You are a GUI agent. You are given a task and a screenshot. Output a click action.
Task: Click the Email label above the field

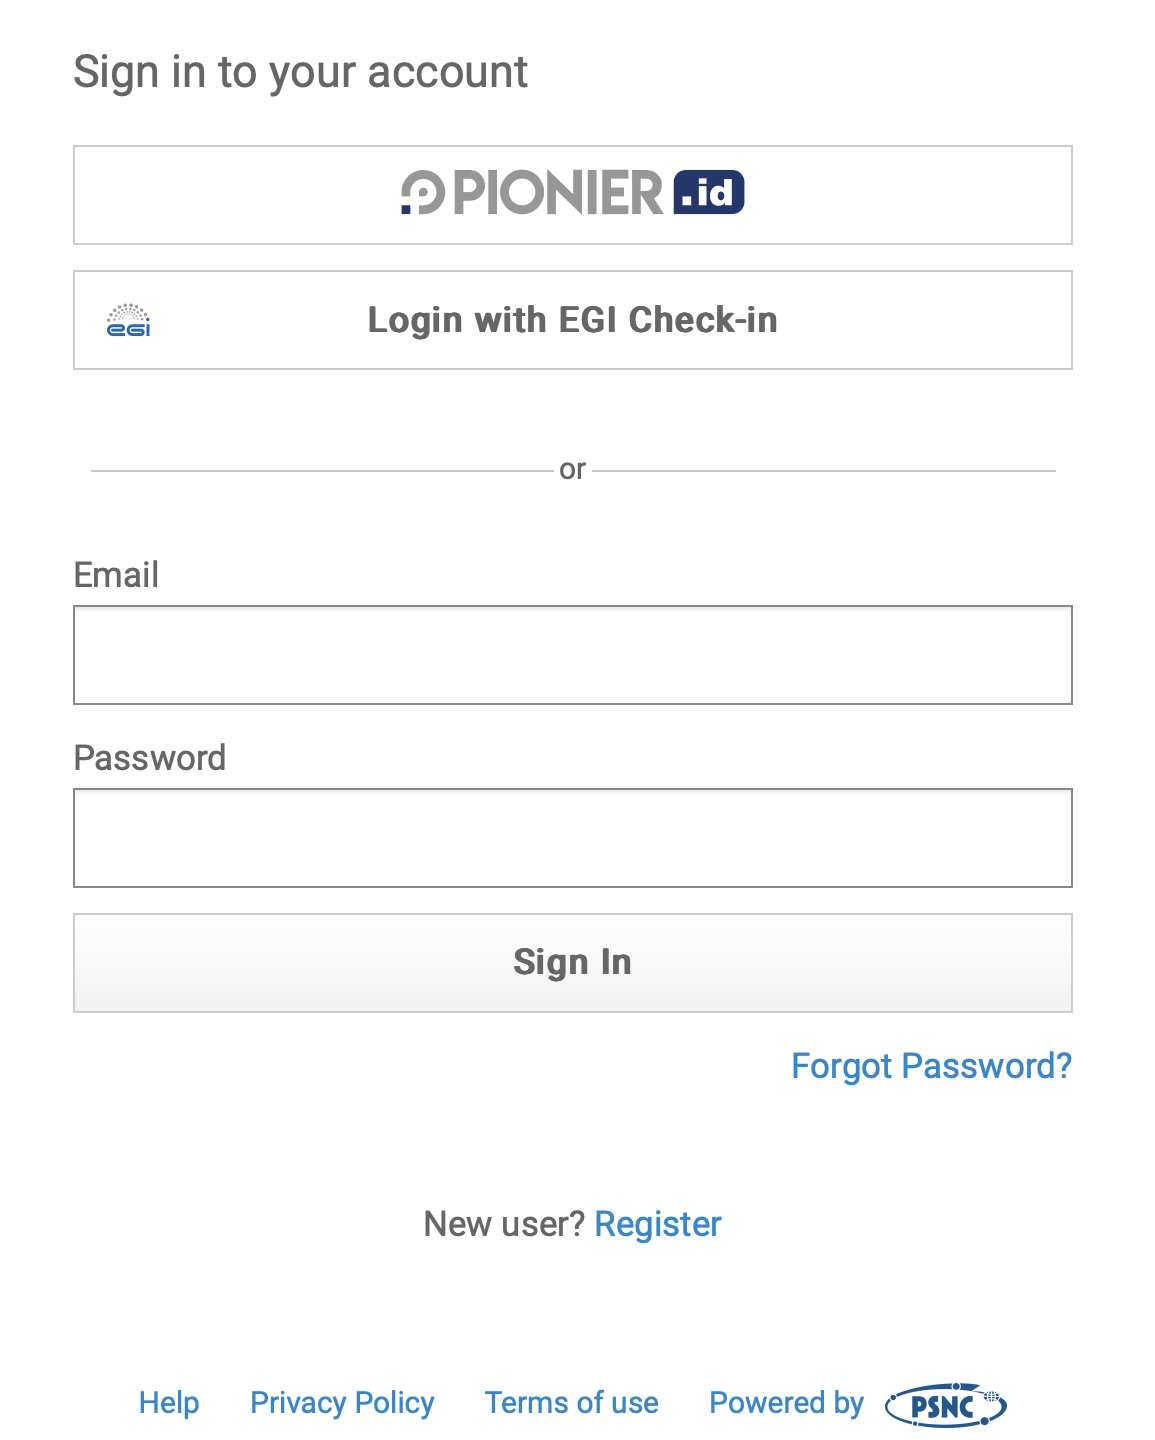116,575
